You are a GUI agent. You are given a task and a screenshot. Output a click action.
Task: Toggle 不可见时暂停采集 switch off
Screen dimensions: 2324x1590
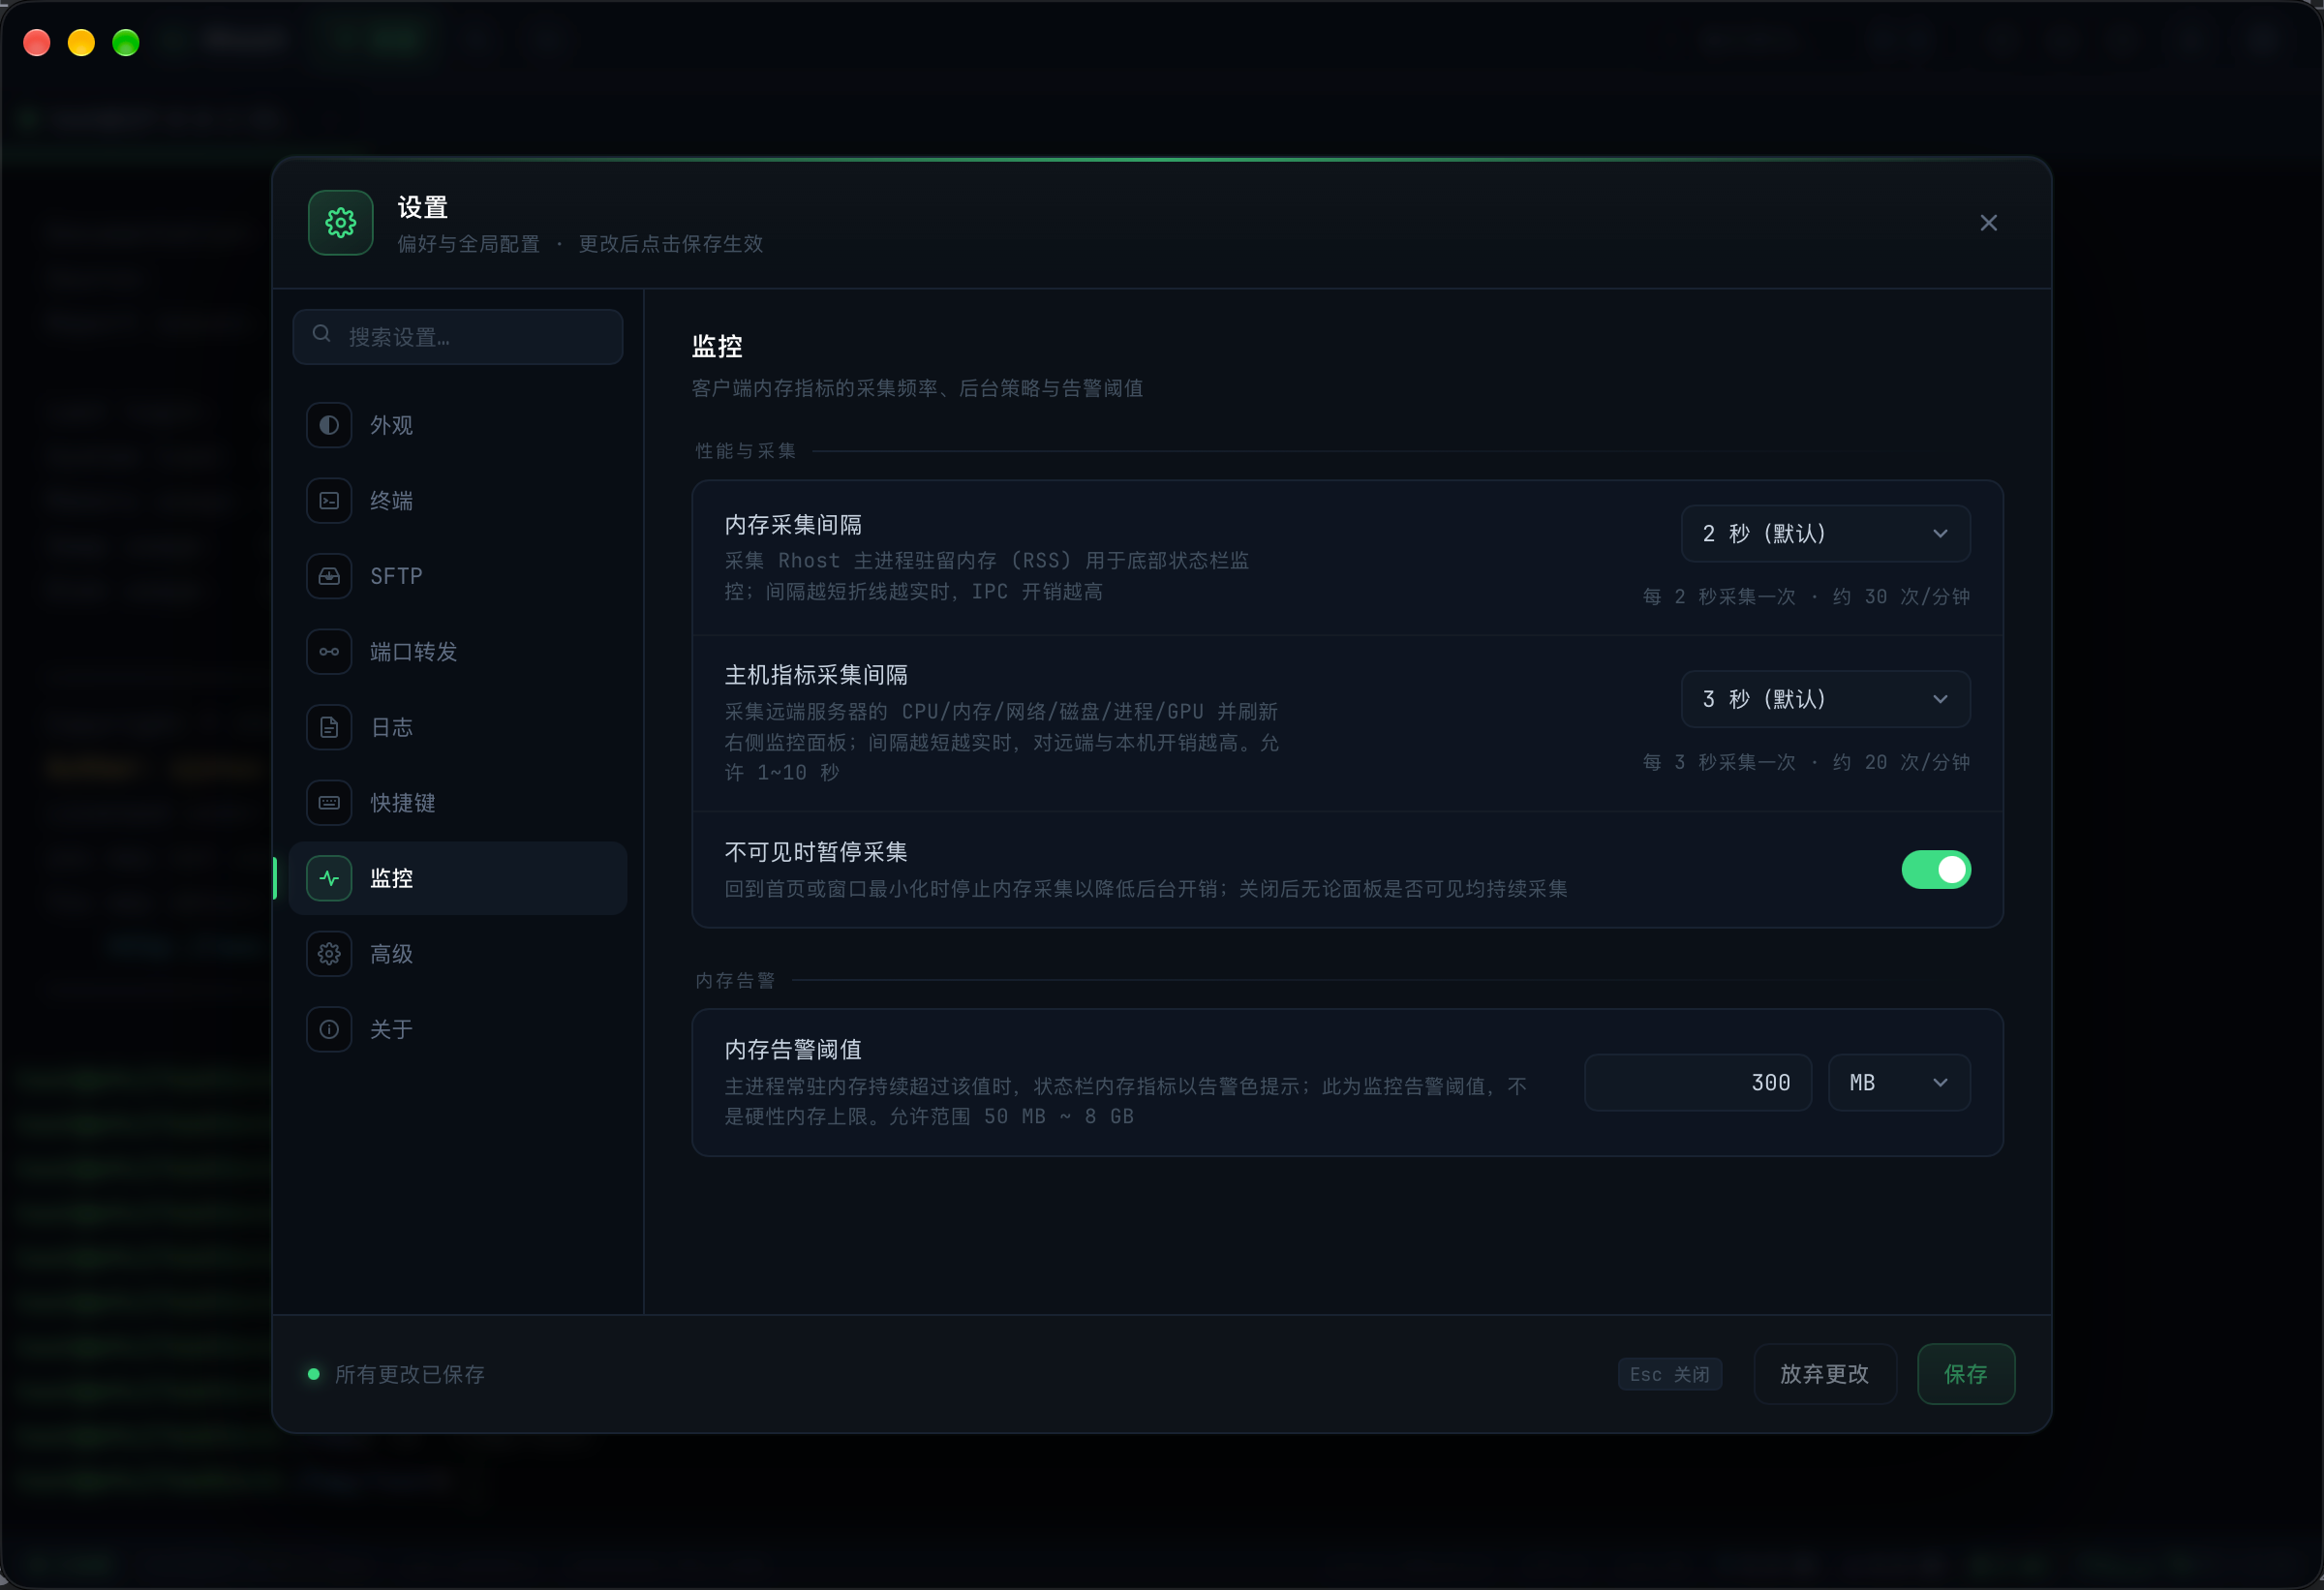point(1935,870)
